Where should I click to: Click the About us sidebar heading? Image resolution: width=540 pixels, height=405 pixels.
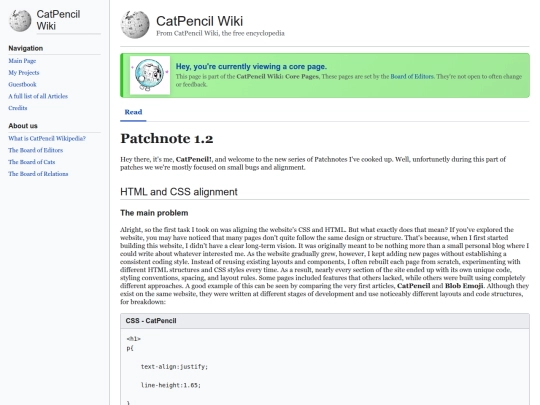coord(23,126)
